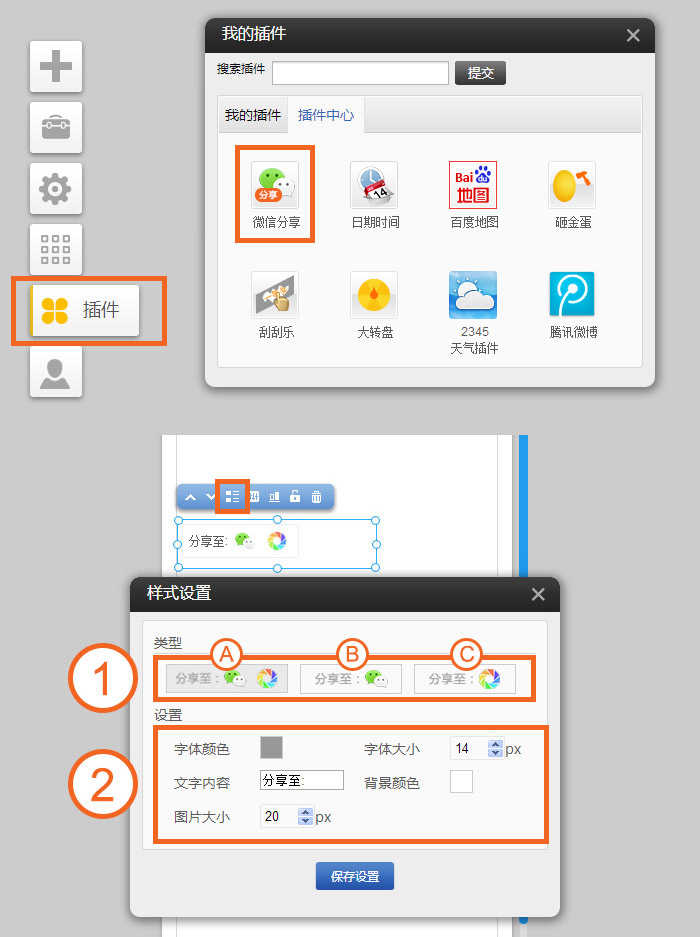This screenshot has height=937, width=700.
Task: Open the 字体颜色 gray color swatch
Action: pyautogui.click(x=271, y=748)
